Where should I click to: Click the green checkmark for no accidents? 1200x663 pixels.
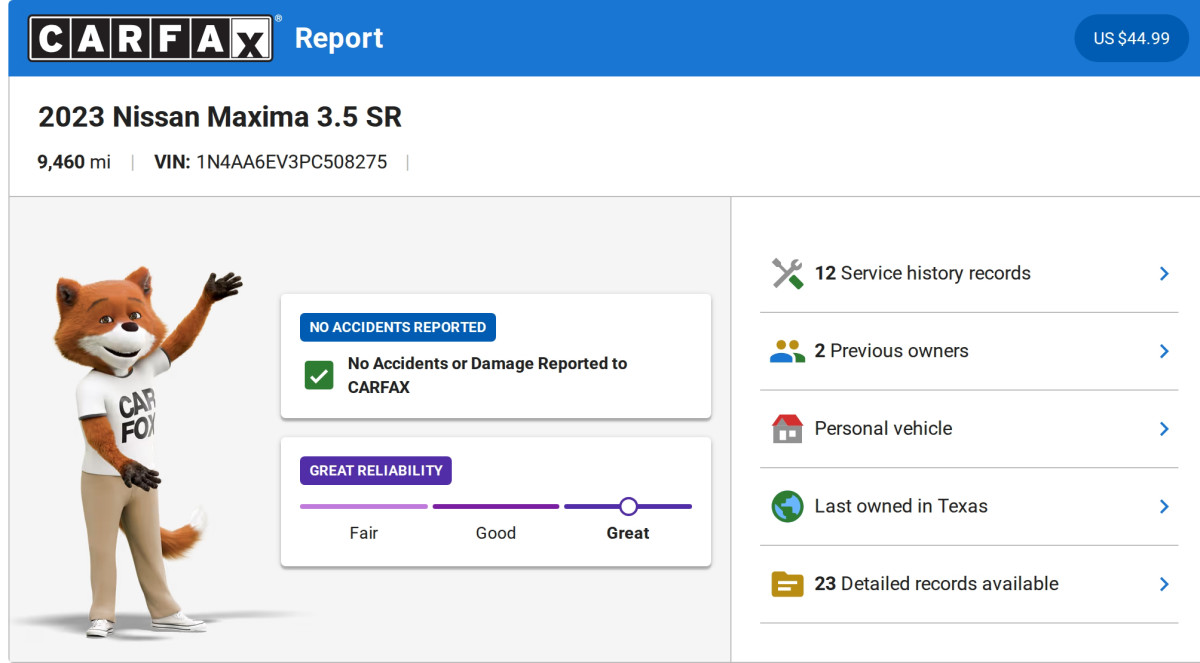point(319,375)
